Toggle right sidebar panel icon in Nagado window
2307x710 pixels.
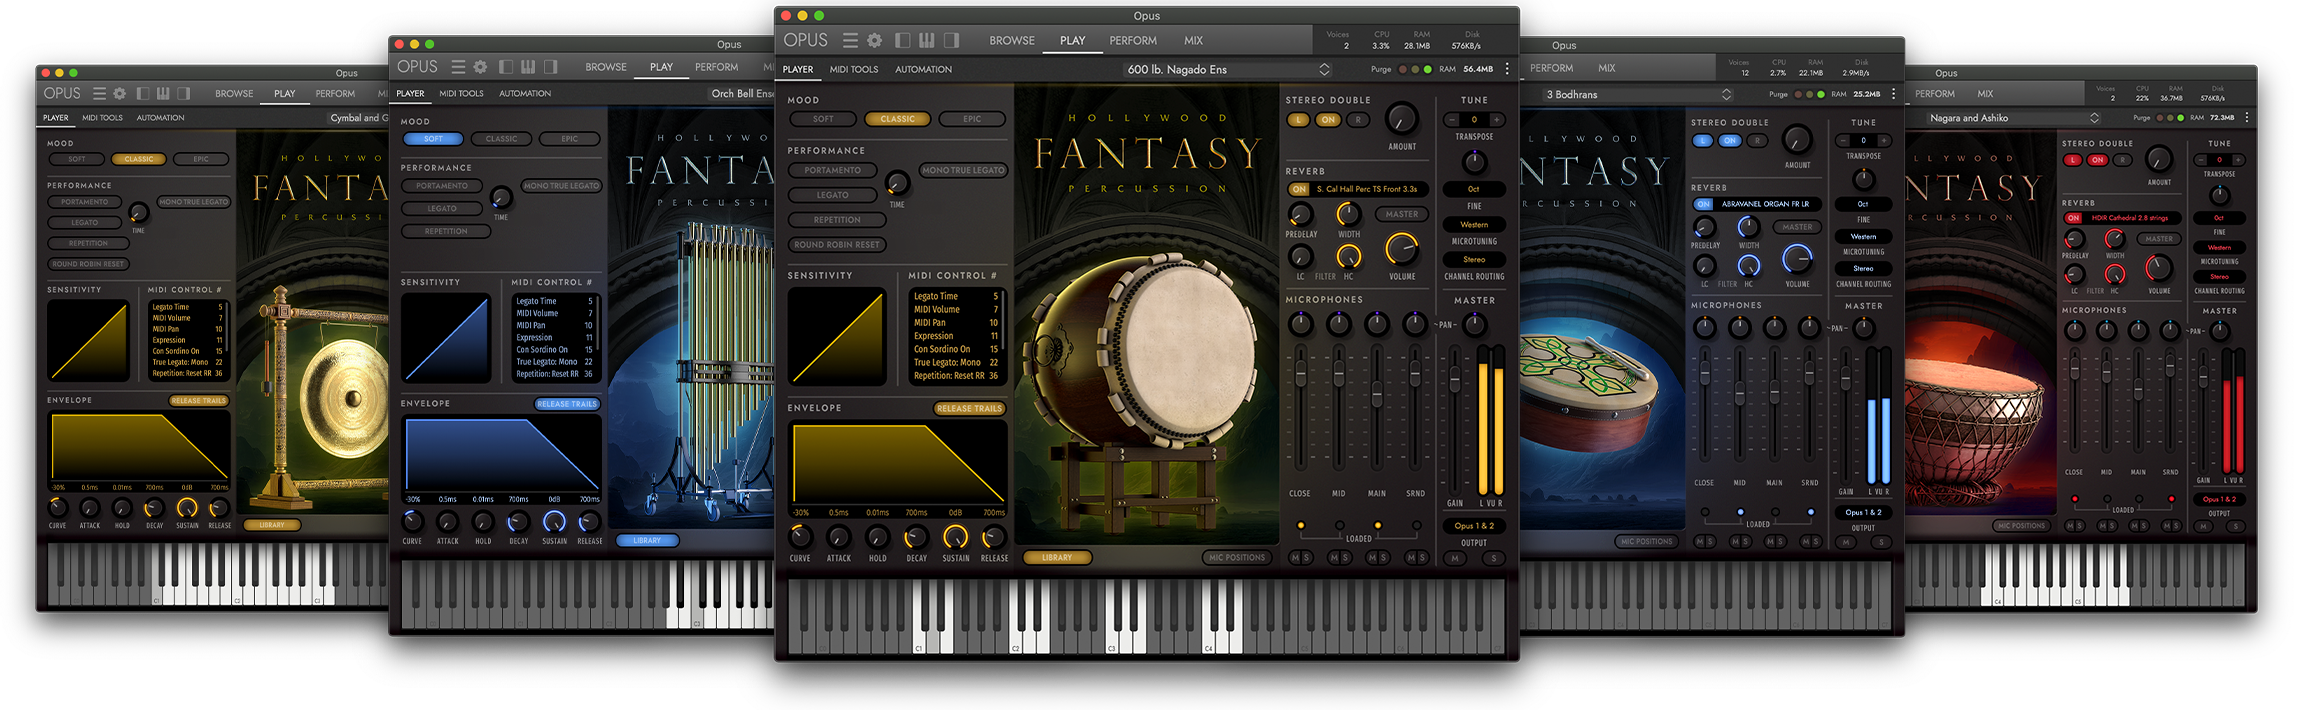pyautogui.click(x=952, y=40)
